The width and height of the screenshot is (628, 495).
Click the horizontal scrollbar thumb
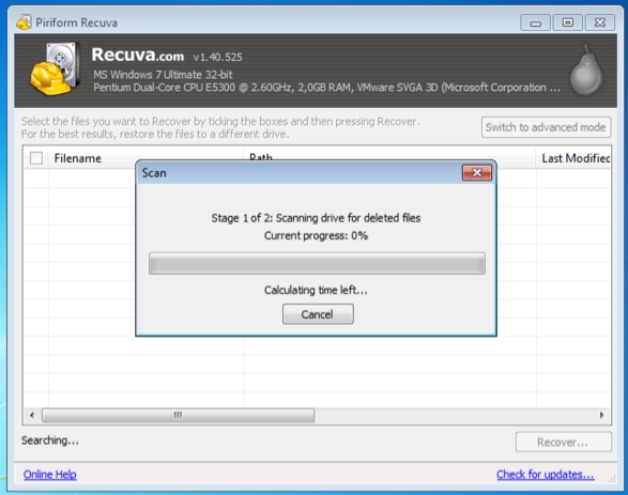tap(178, 415)
